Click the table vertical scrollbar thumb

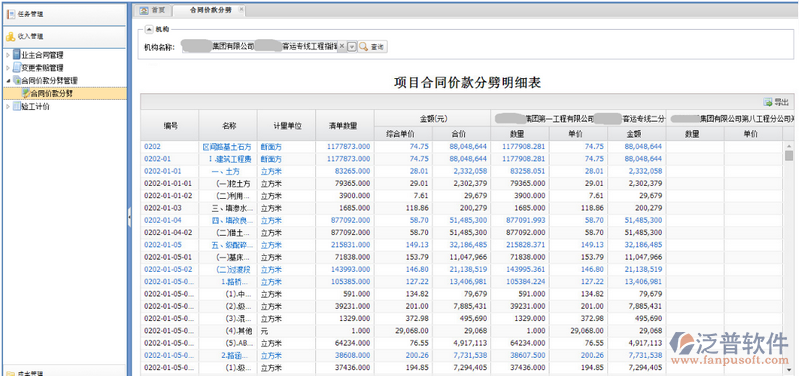coord(789,155)
